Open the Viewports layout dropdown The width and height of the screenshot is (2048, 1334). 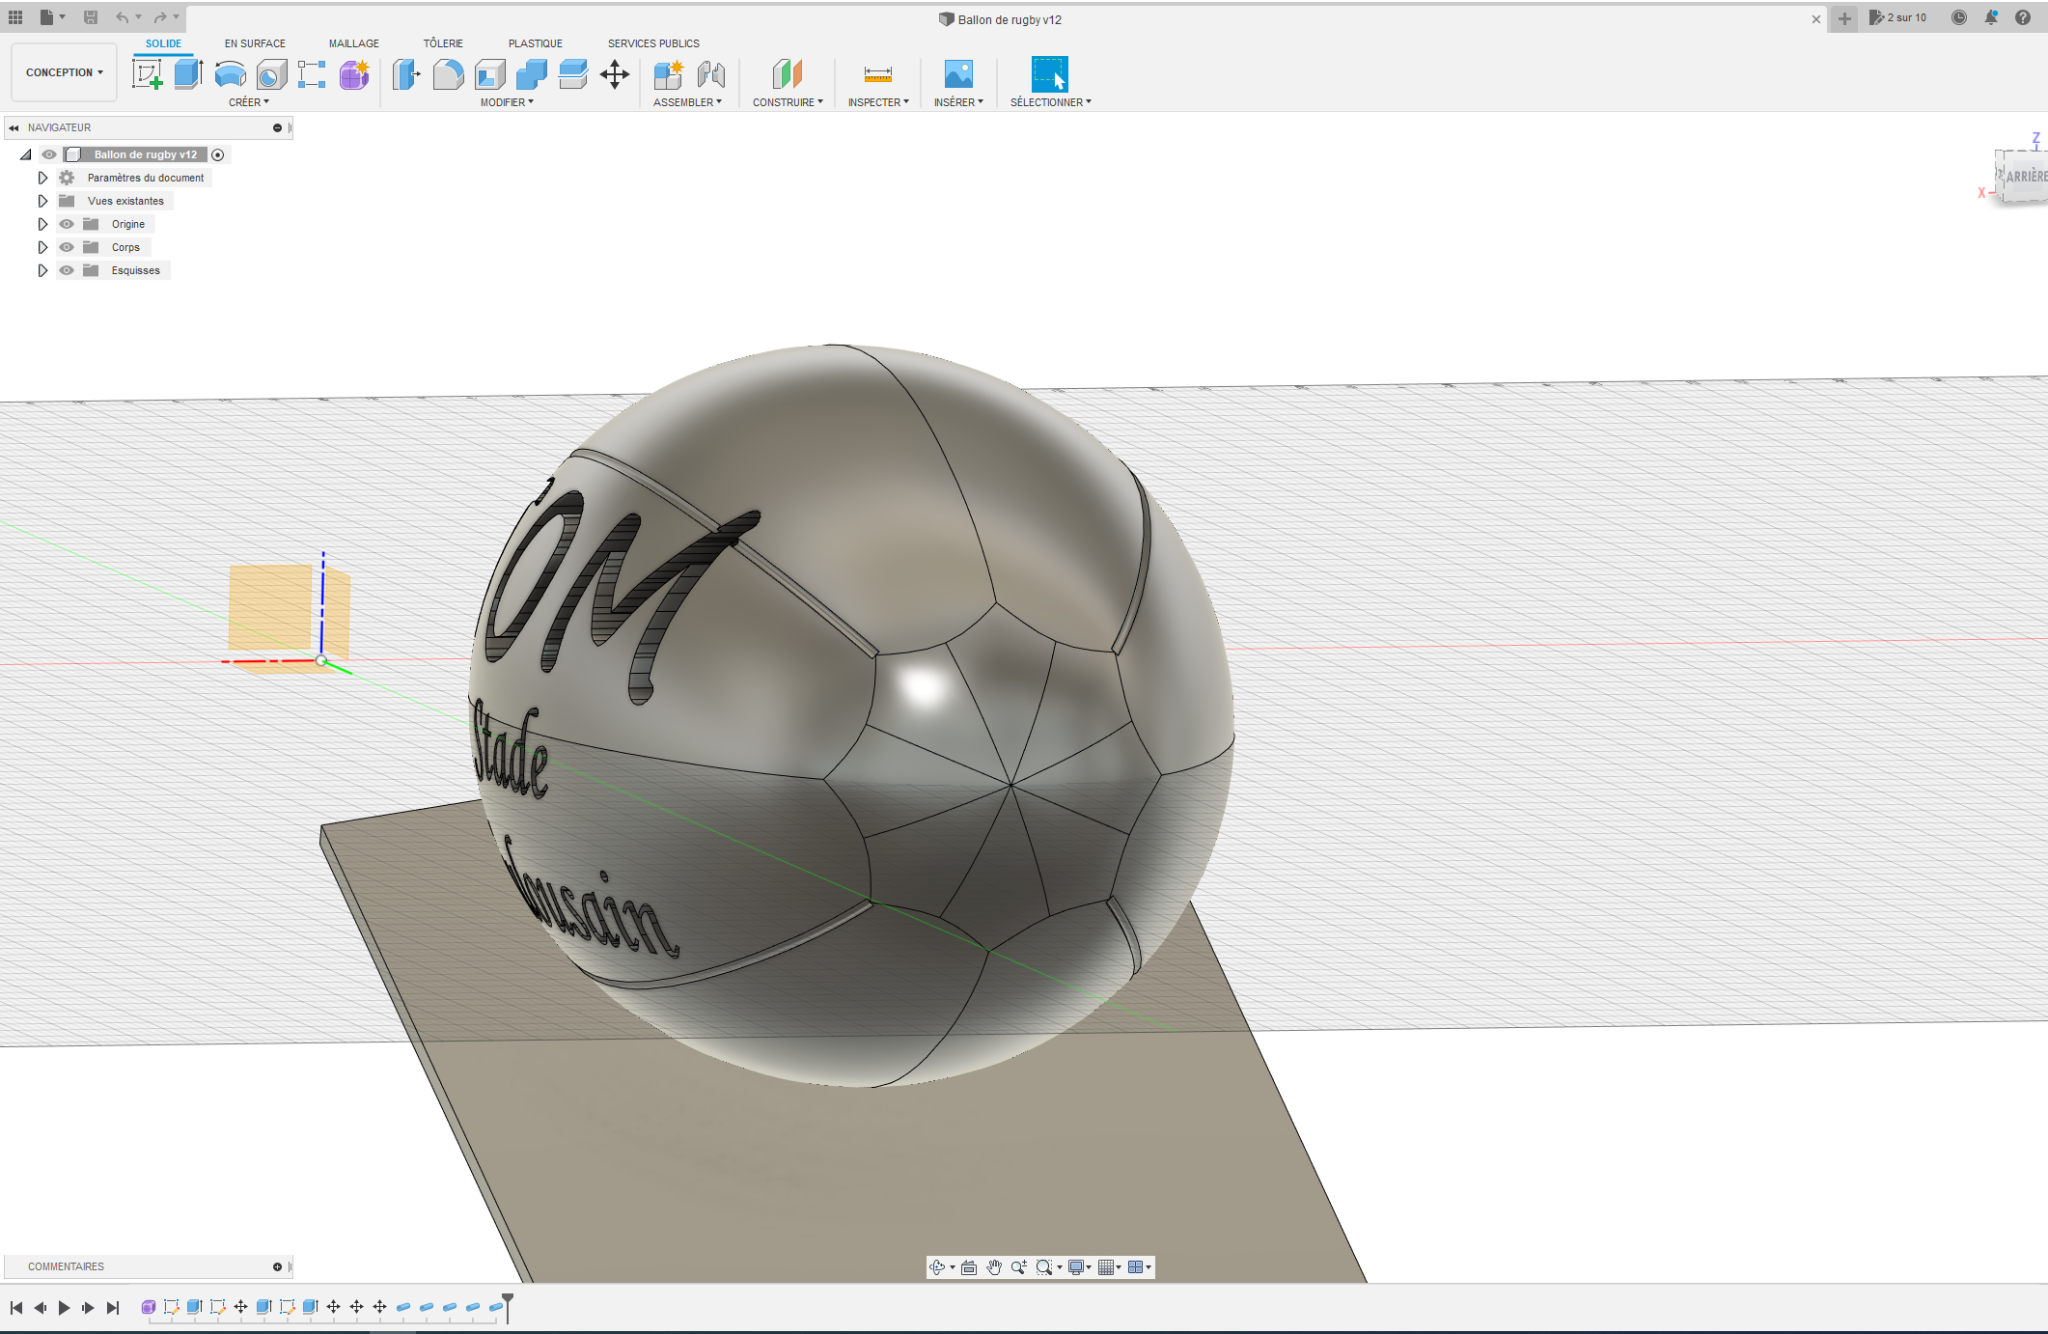pyautogui.click(x=1139, y=1267)
